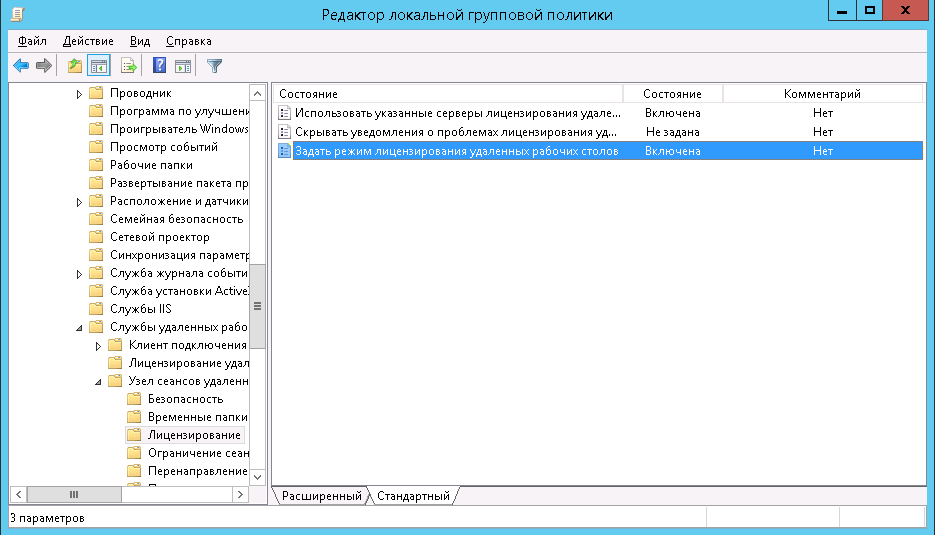The image size is (935, 535).
Task: Expand the Клиент подключения node
Action: click(98, 345)
